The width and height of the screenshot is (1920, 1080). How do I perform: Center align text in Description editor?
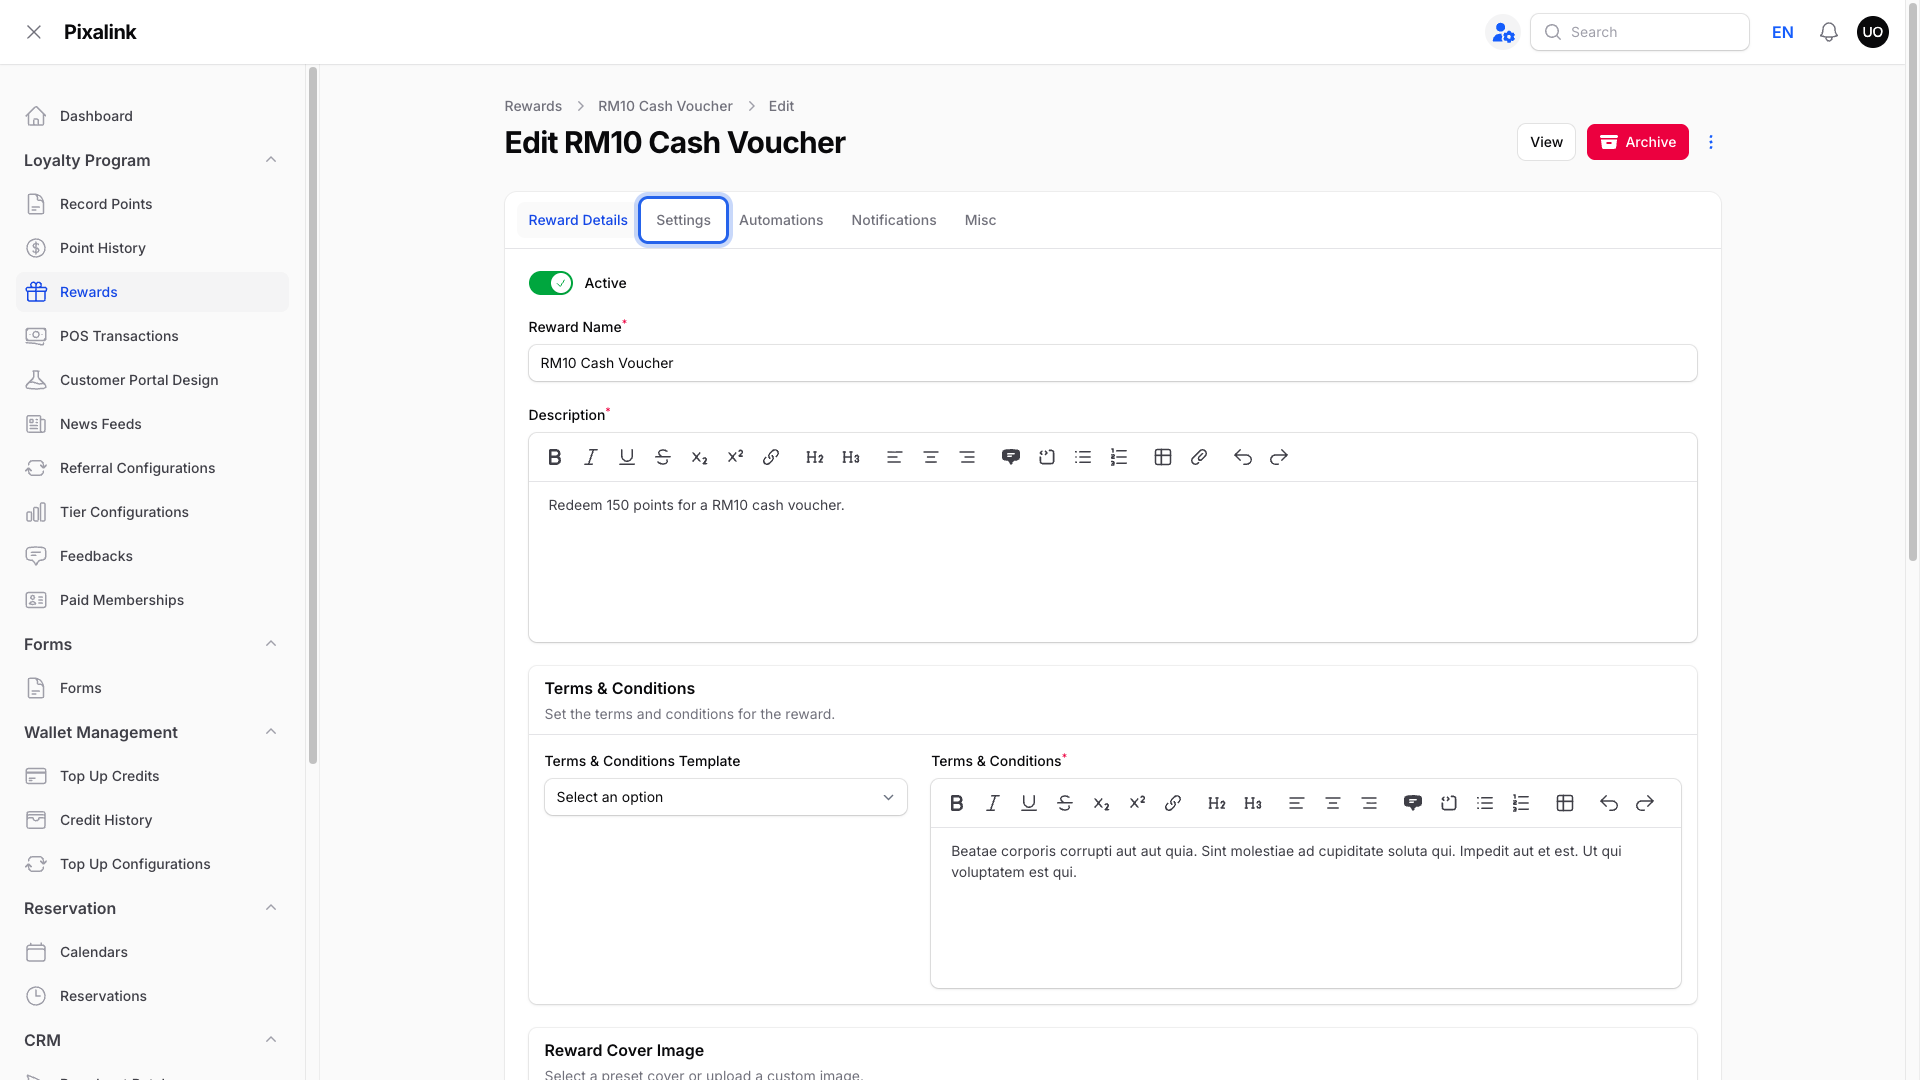tap(931, 457)
